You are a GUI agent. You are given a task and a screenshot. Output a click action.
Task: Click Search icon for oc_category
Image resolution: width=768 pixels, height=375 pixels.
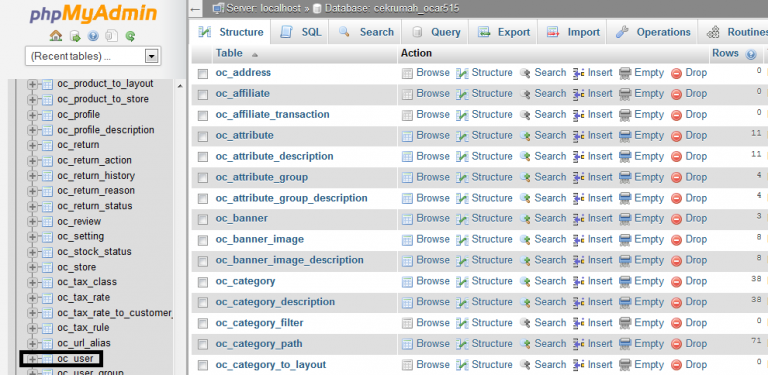tap(525, 282)
